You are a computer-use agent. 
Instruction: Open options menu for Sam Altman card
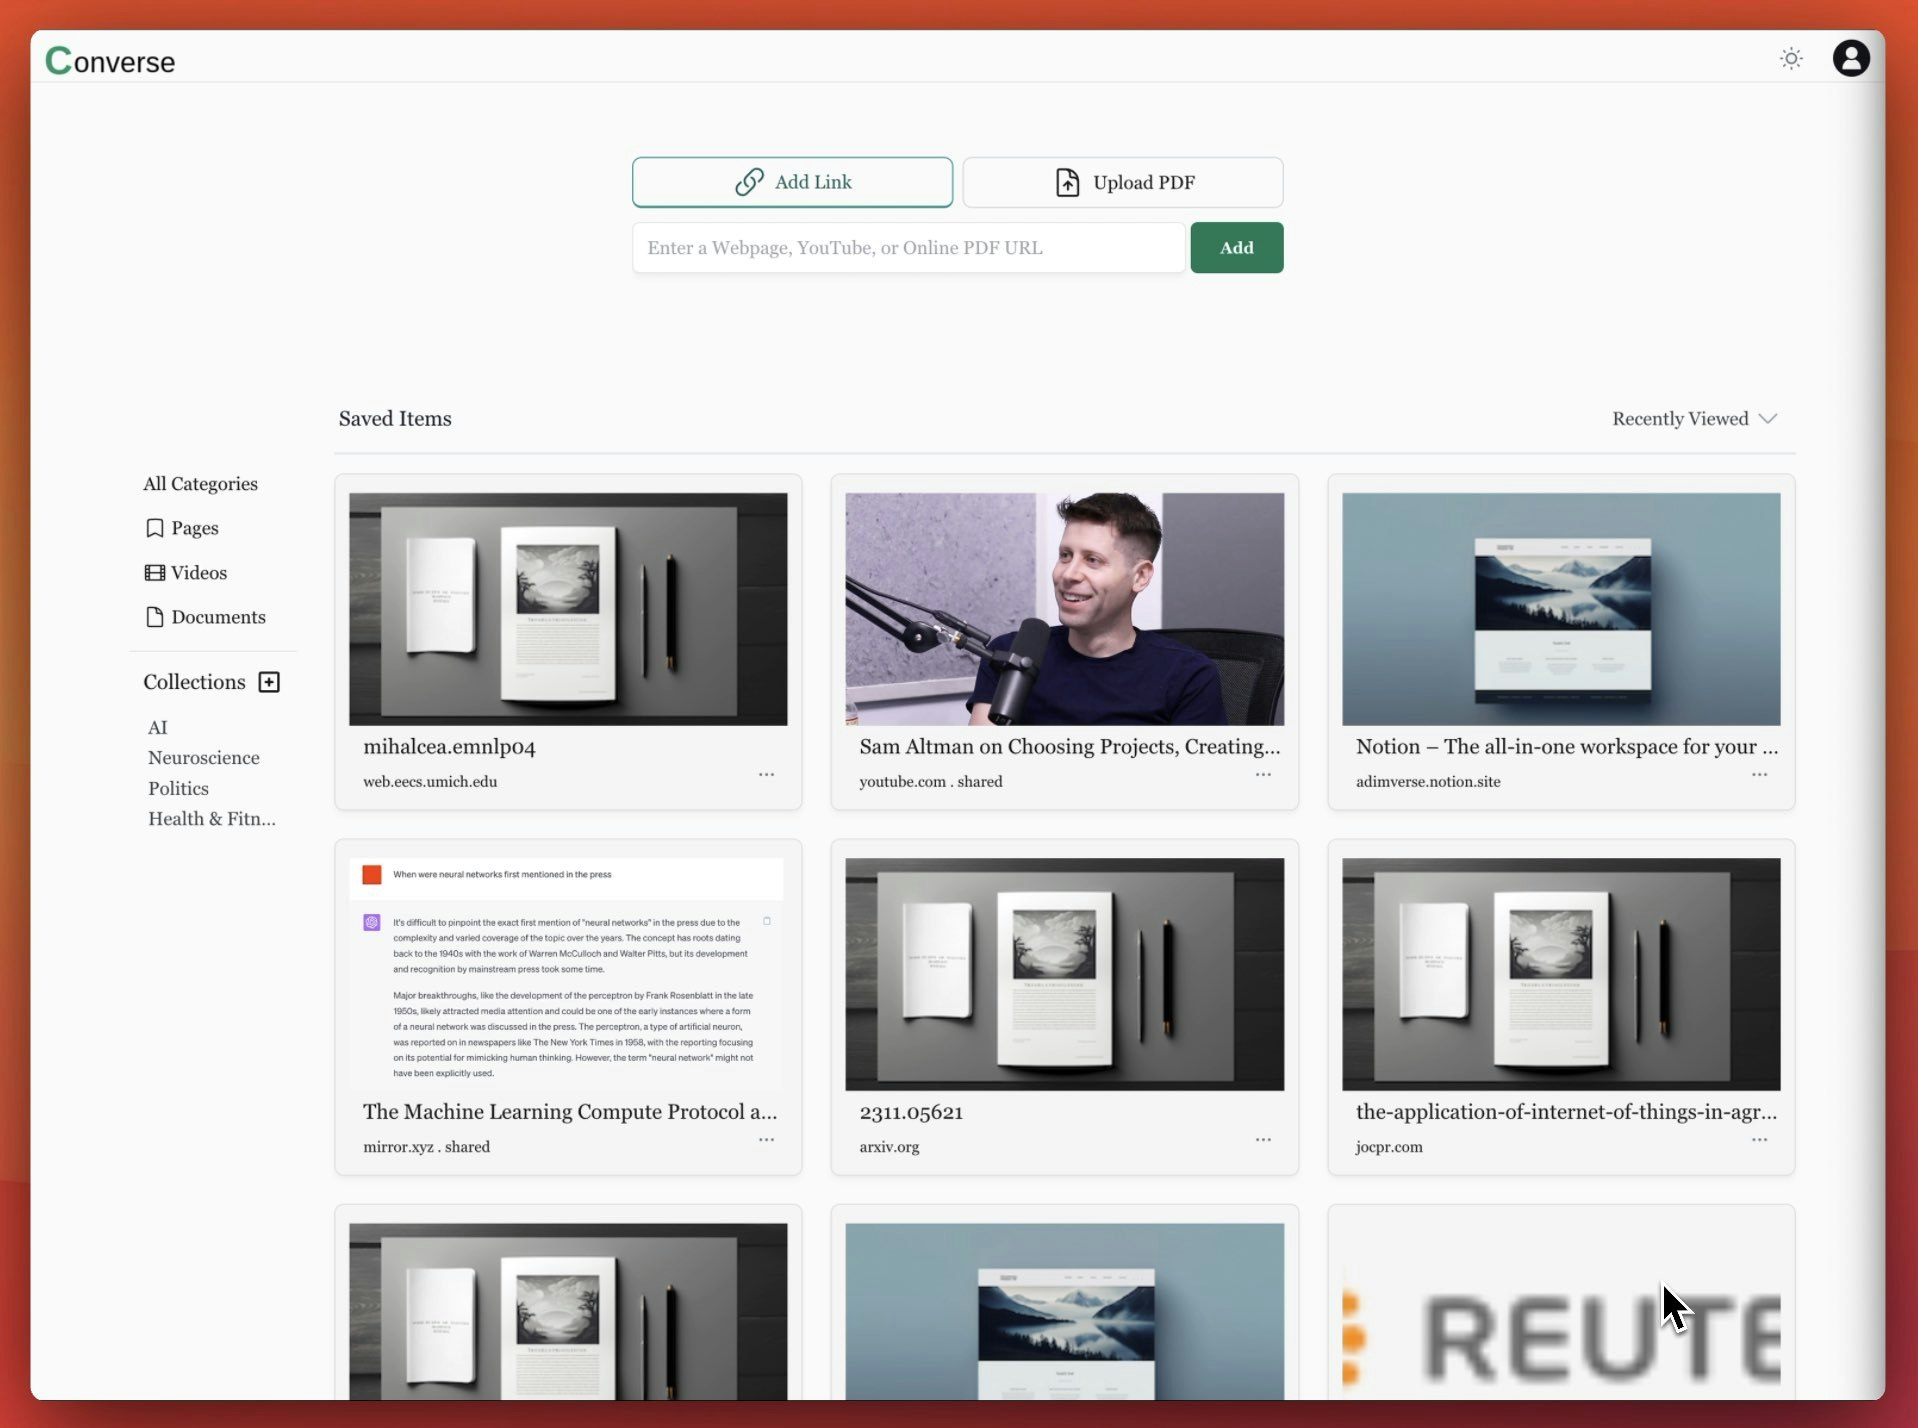[x=1263, y=775]
